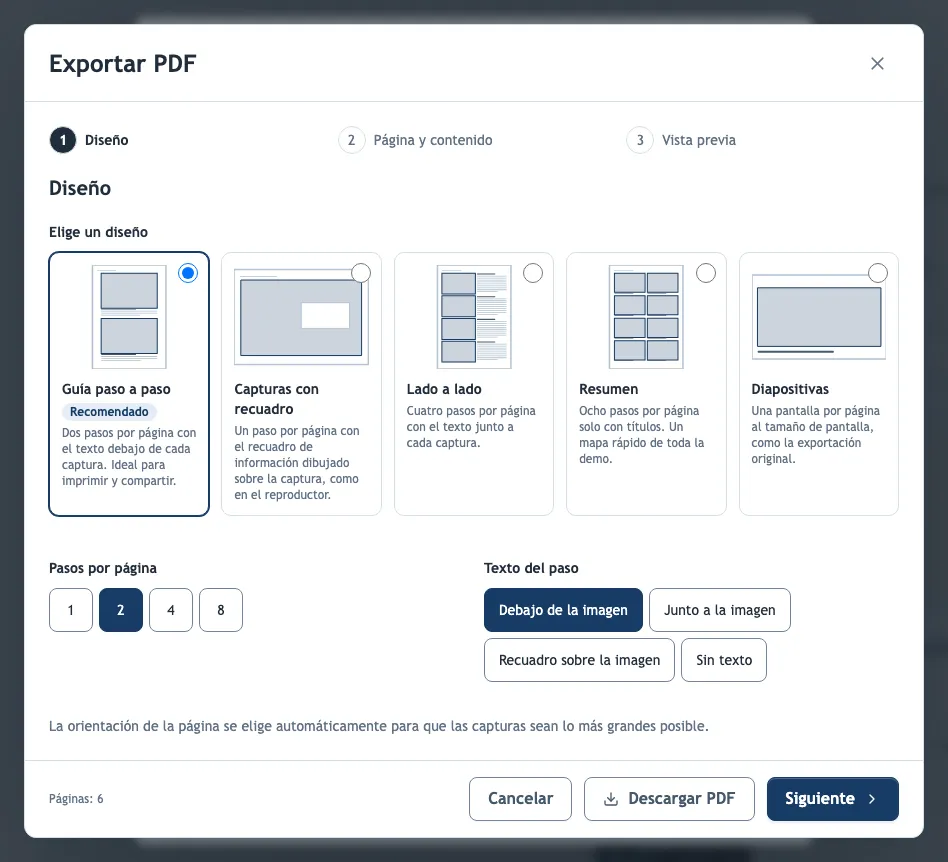Set pasos por página to 4
The width and height of the screenshot is (948, 862).
coord(171,610)
